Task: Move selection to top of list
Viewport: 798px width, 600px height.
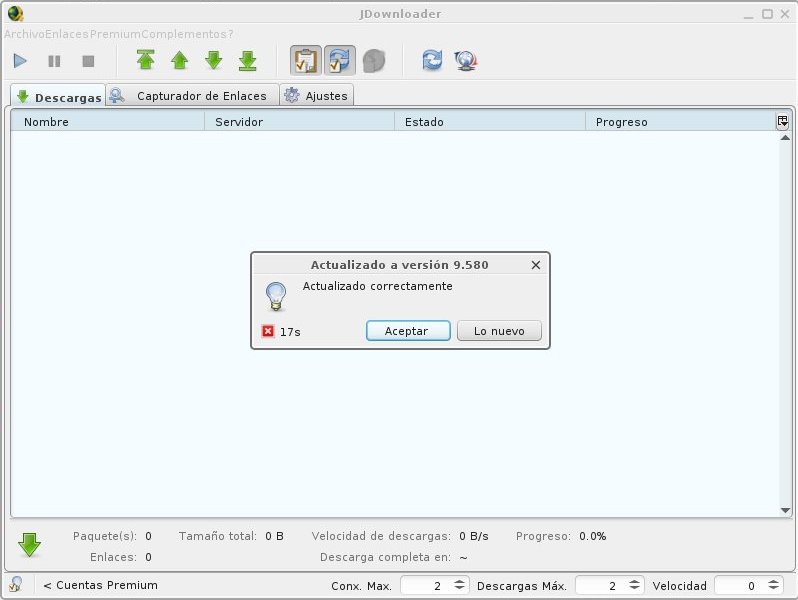Action: tap(146, 60)
